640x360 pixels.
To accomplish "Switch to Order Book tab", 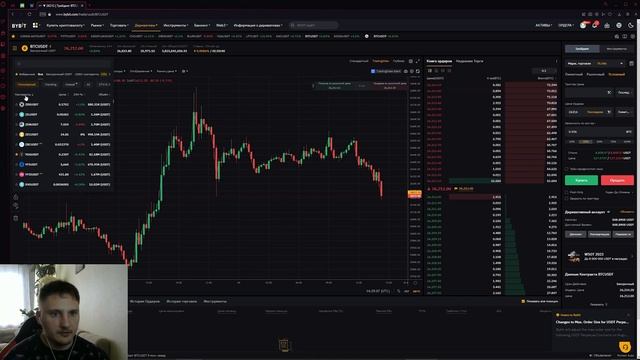I will tap(439, 61).
